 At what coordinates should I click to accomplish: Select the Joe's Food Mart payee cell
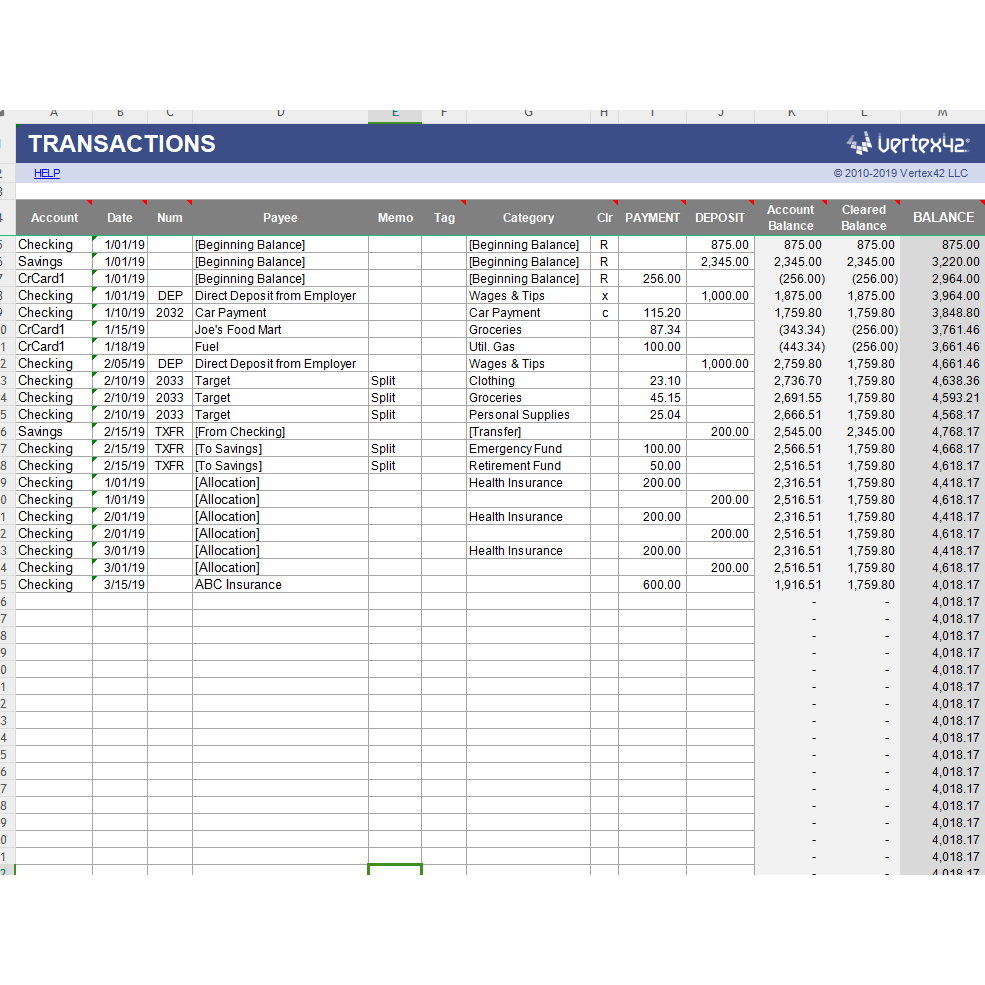click(x=280, y=330)
